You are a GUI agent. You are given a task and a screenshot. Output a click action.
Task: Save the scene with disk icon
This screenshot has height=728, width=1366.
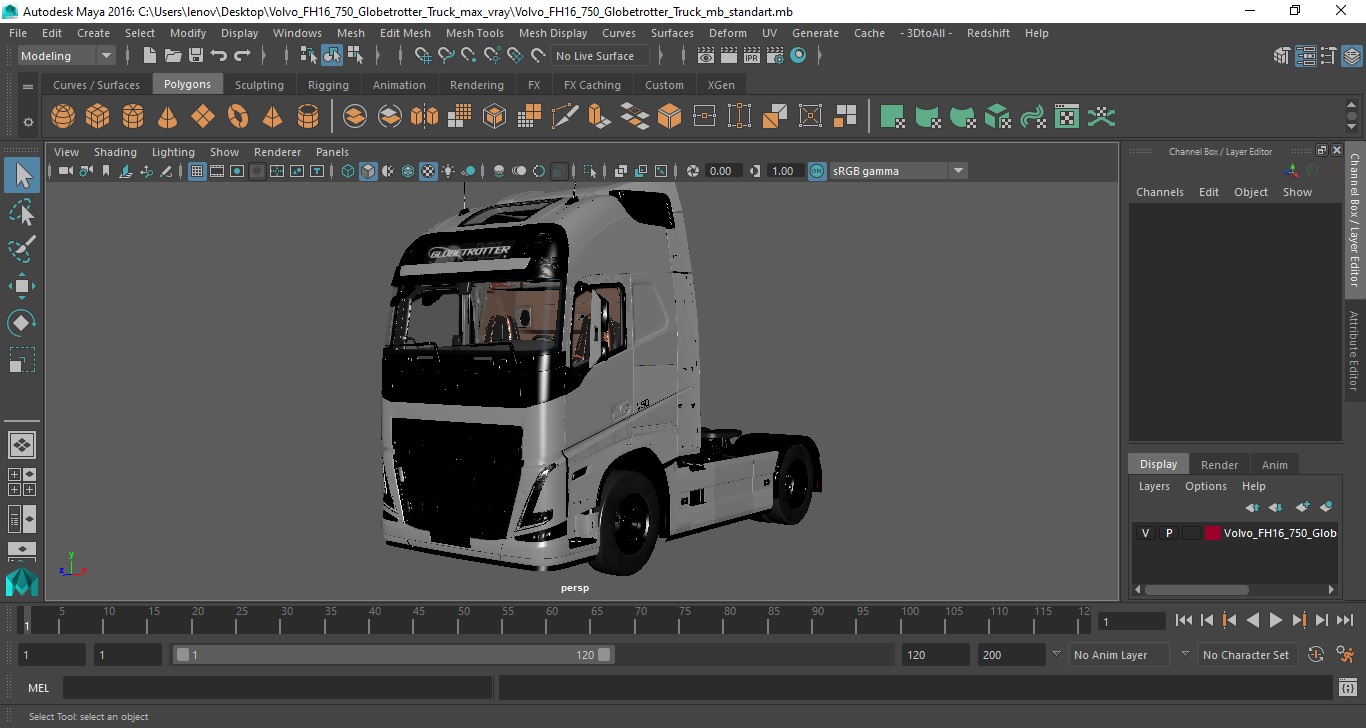coord(196,56)
